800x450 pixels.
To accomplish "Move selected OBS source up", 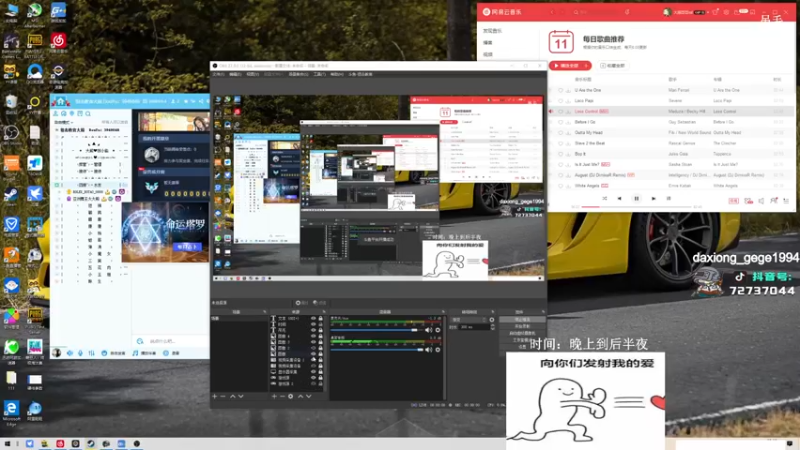I will pyautogui.click(x=300, y=396).
